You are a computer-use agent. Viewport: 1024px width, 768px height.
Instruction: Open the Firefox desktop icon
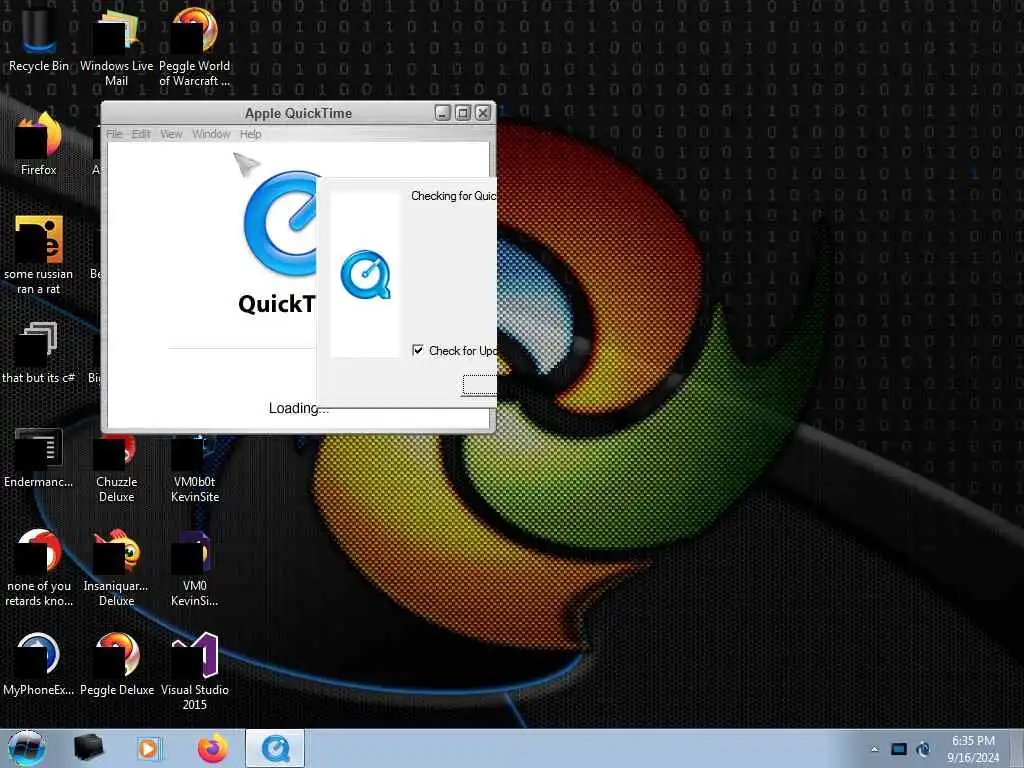[39, 144]
